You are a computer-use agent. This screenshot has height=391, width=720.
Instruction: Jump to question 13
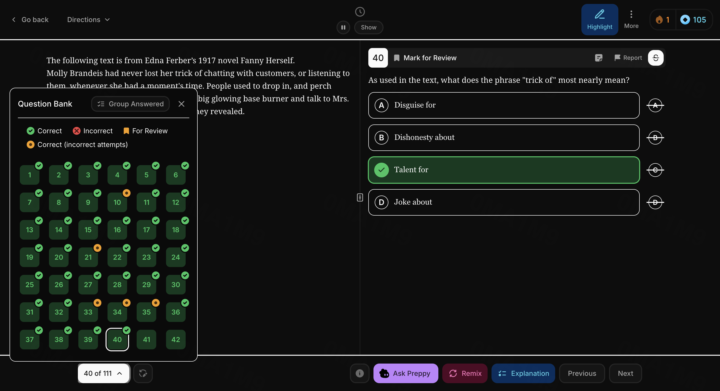[x=30, y=230]
